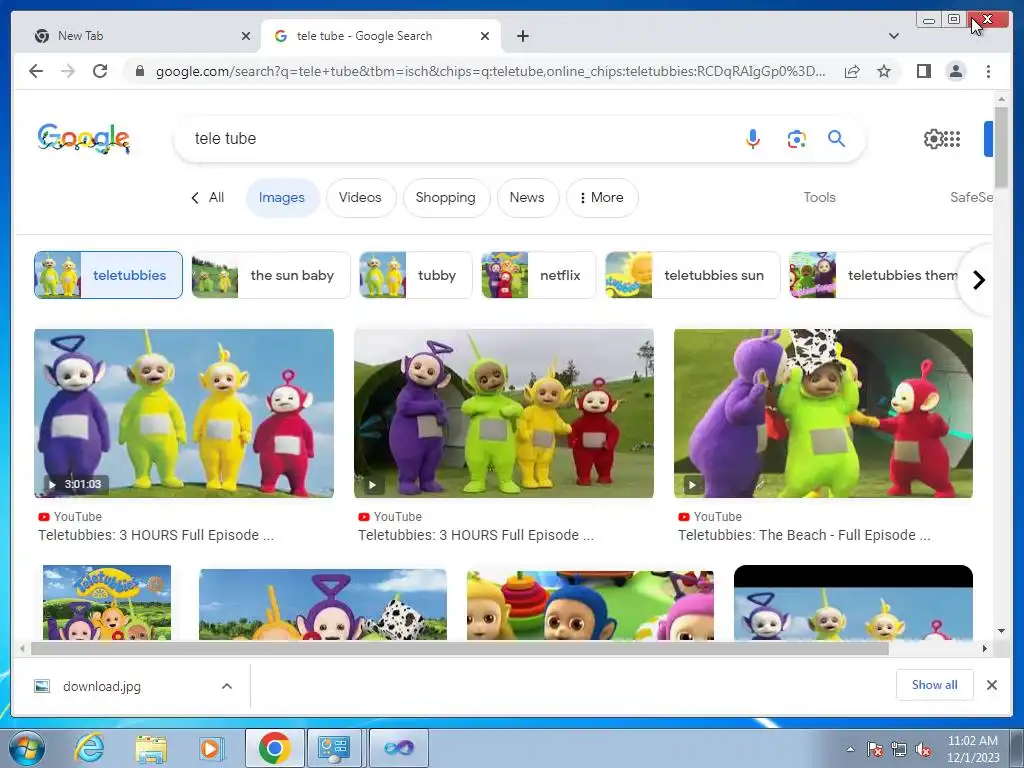Open a new browser tab
Viewport: 1024px width, 768px height.
[x=522, y=36]
